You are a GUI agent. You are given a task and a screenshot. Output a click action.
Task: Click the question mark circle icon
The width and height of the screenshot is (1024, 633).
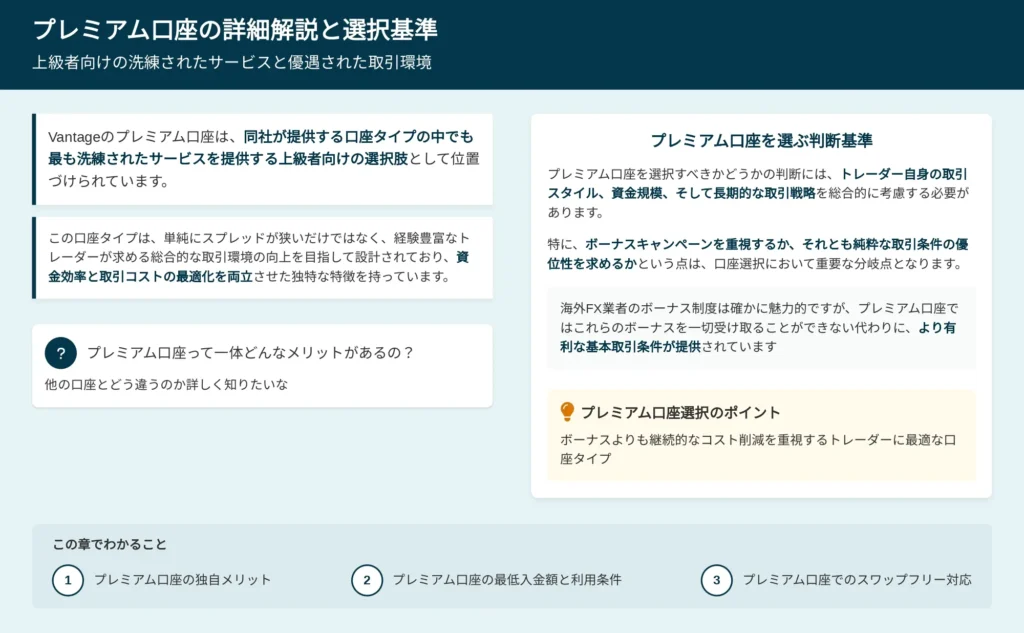pyautogui.click(x=61, y=353)
